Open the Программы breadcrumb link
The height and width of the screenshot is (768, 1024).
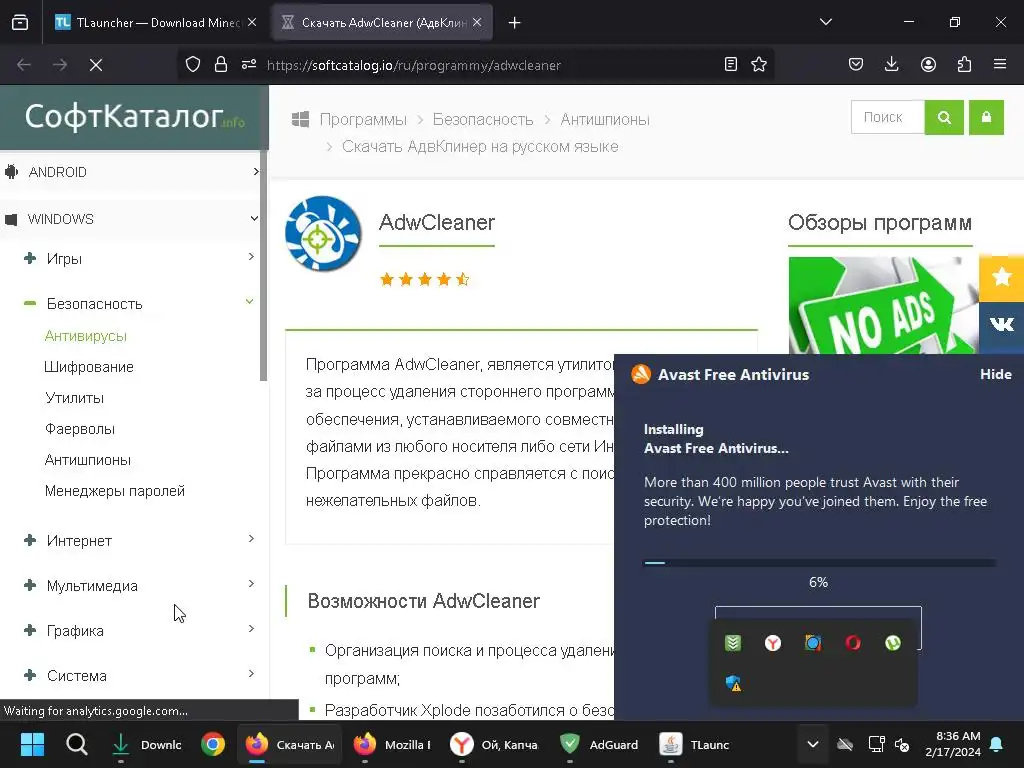click(363, 120)
